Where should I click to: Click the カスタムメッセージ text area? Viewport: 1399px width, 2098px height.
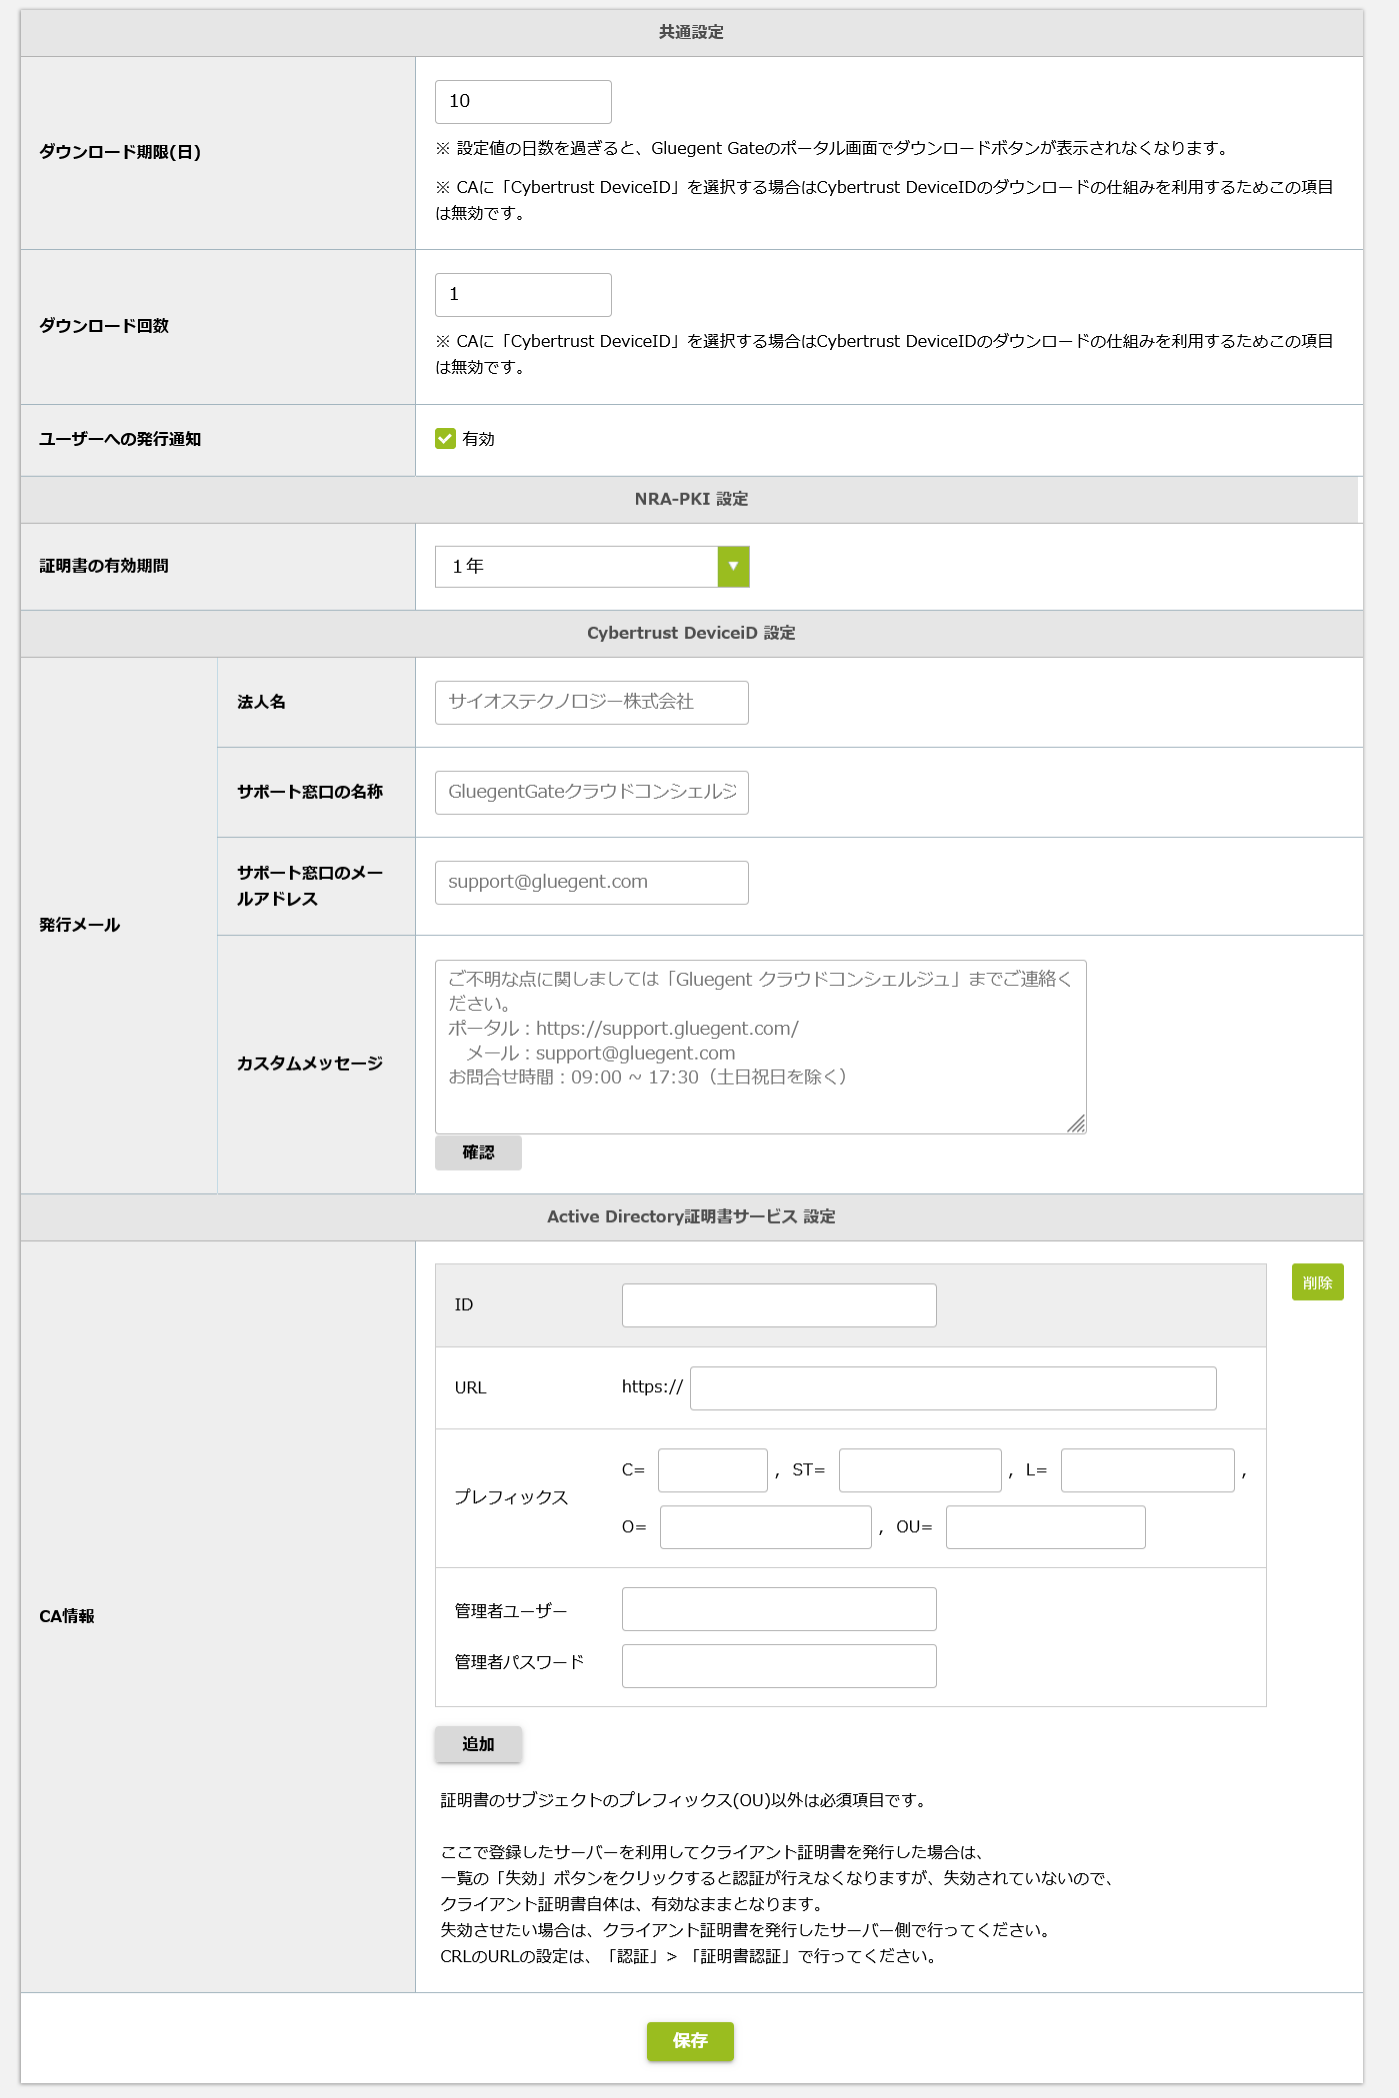pyautogui.click(x=760, y=1047)
